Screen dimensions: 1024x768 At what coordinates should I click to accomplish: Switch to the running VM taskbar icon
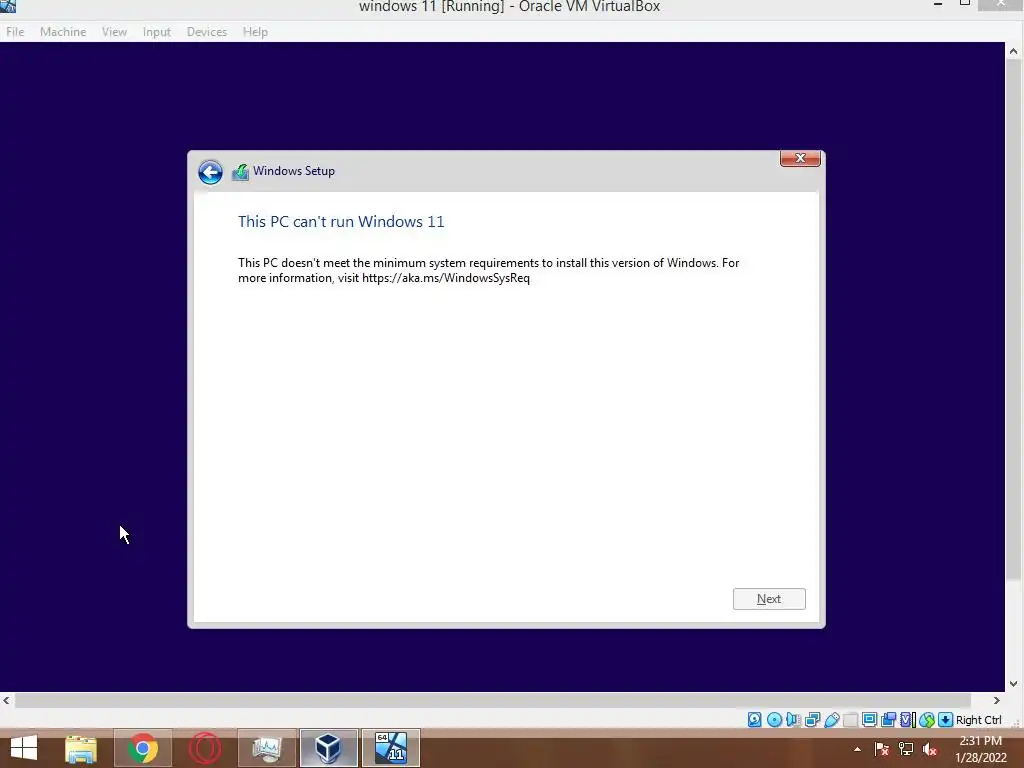click(391, 748)
